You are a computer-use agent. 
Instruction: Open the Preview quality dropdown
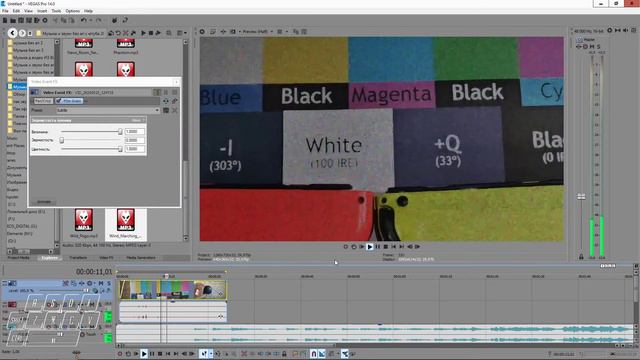[257, 31]
